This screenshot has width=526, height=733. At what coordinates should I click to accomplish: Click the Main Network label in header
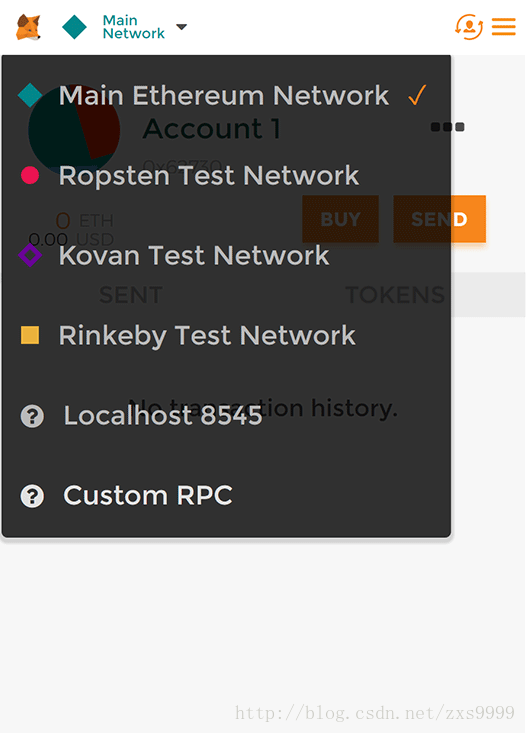pos(134,27)
